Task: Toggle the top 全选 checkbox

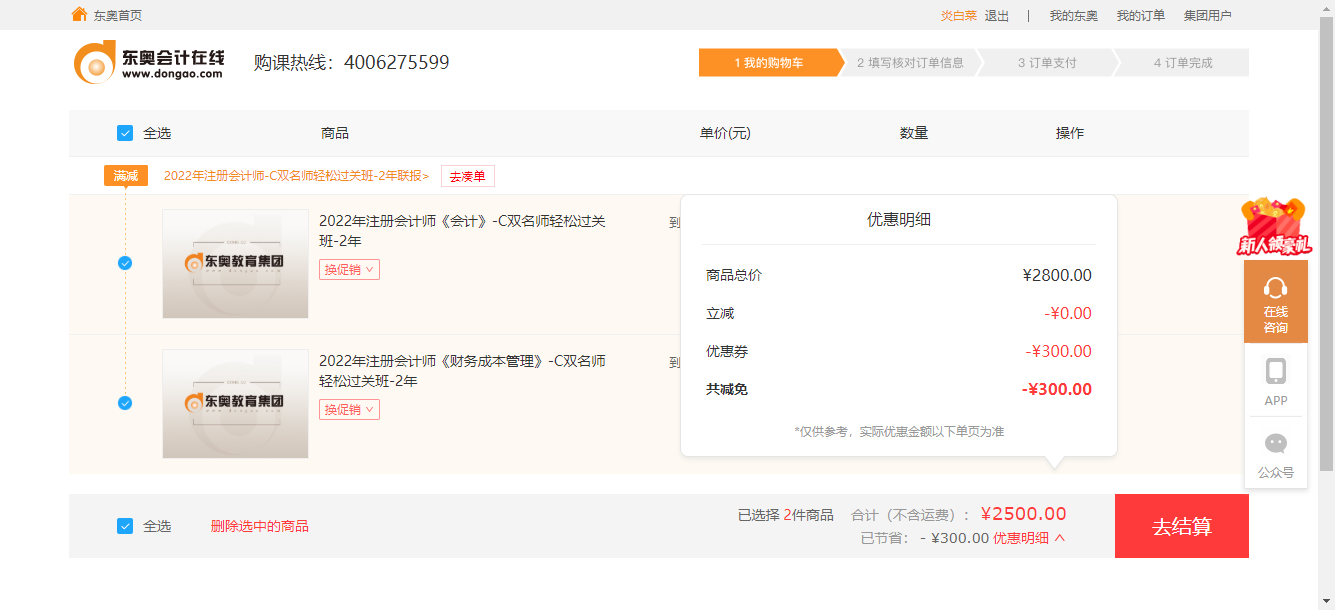Action: (125, 133)
